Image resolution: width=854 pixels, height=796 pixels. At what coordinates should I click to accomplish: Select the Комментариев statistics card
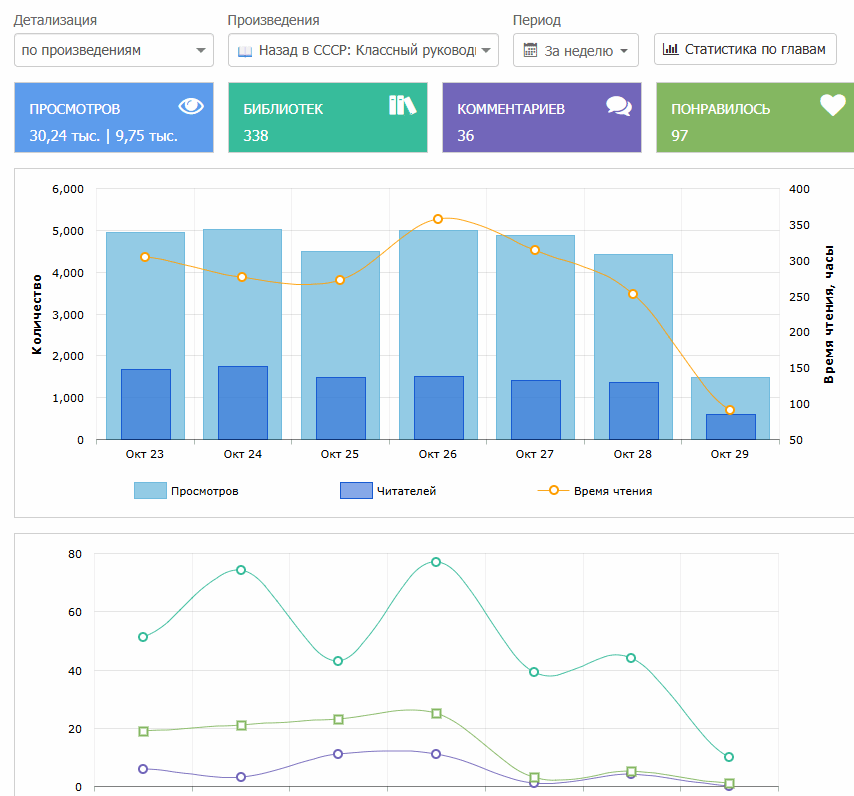coord(541,118)
